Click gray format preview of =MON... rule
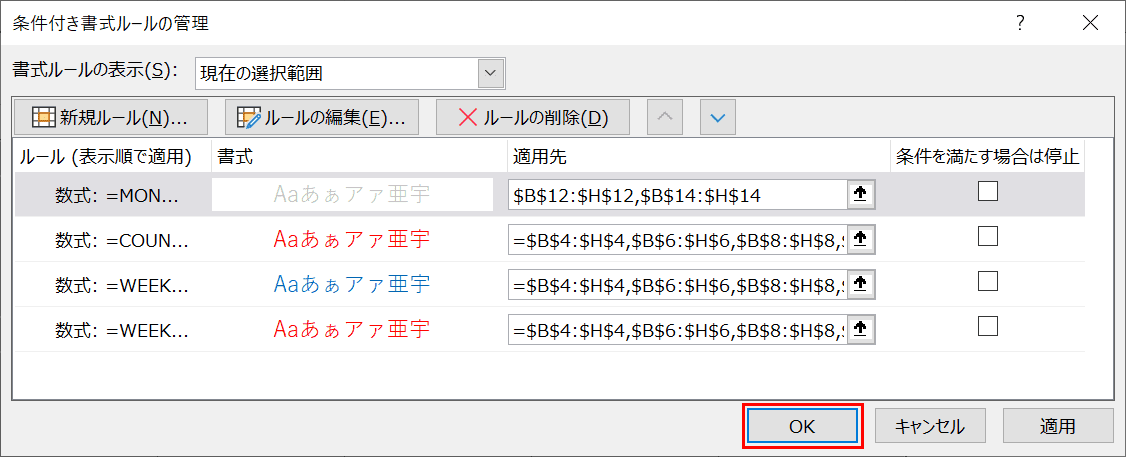Viewport: 1126px width, 457px height. tap(352, 195)
